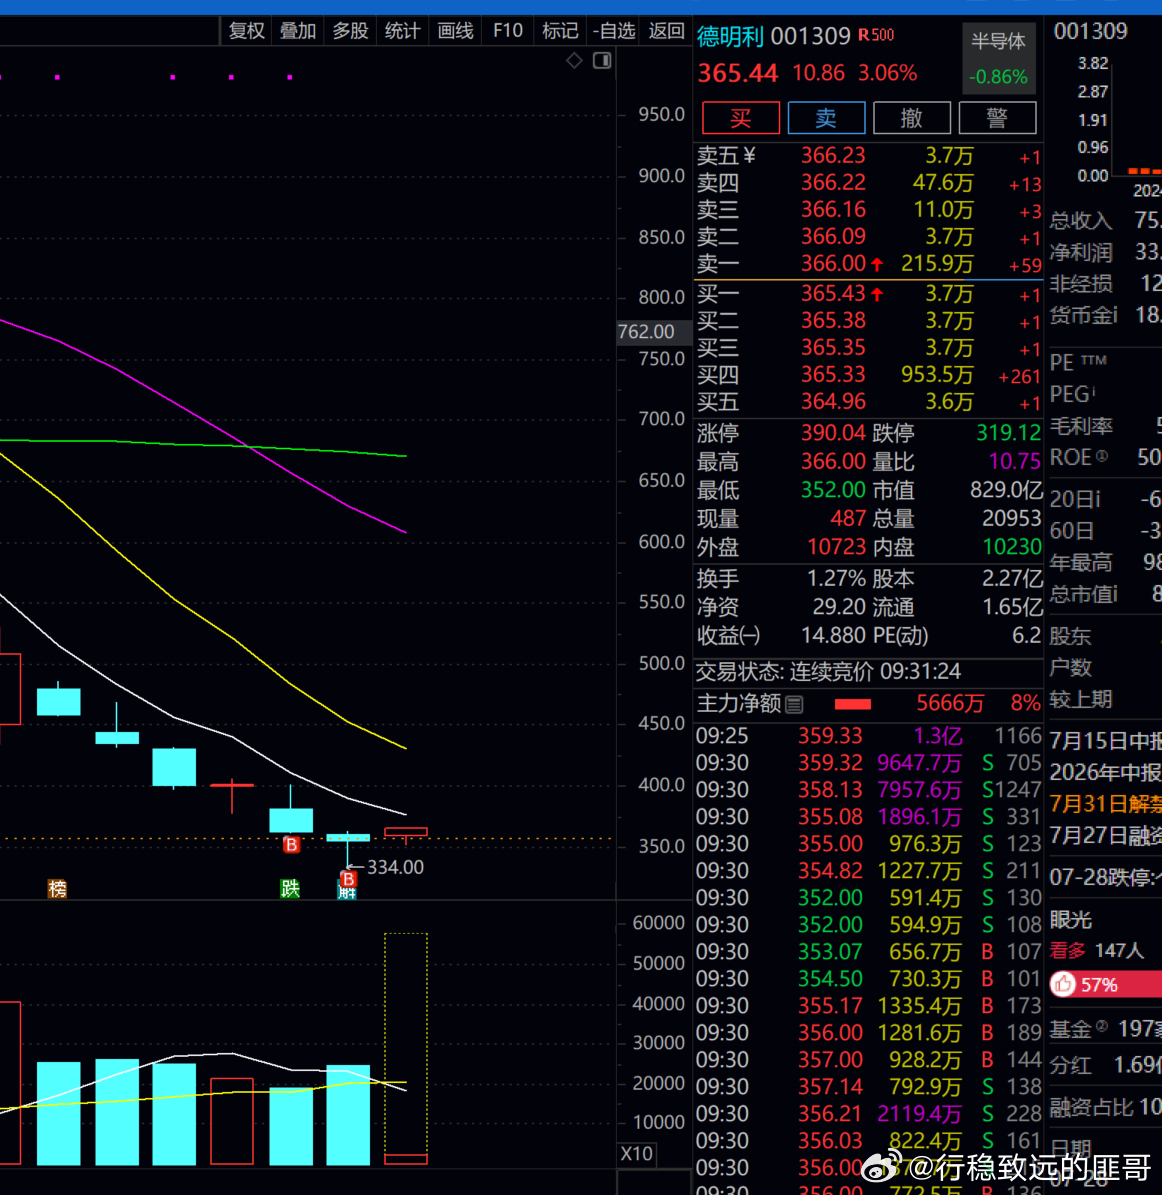Click the 榜 badge under the candles
This screenshot has width=1162, height=1195.
57,889
